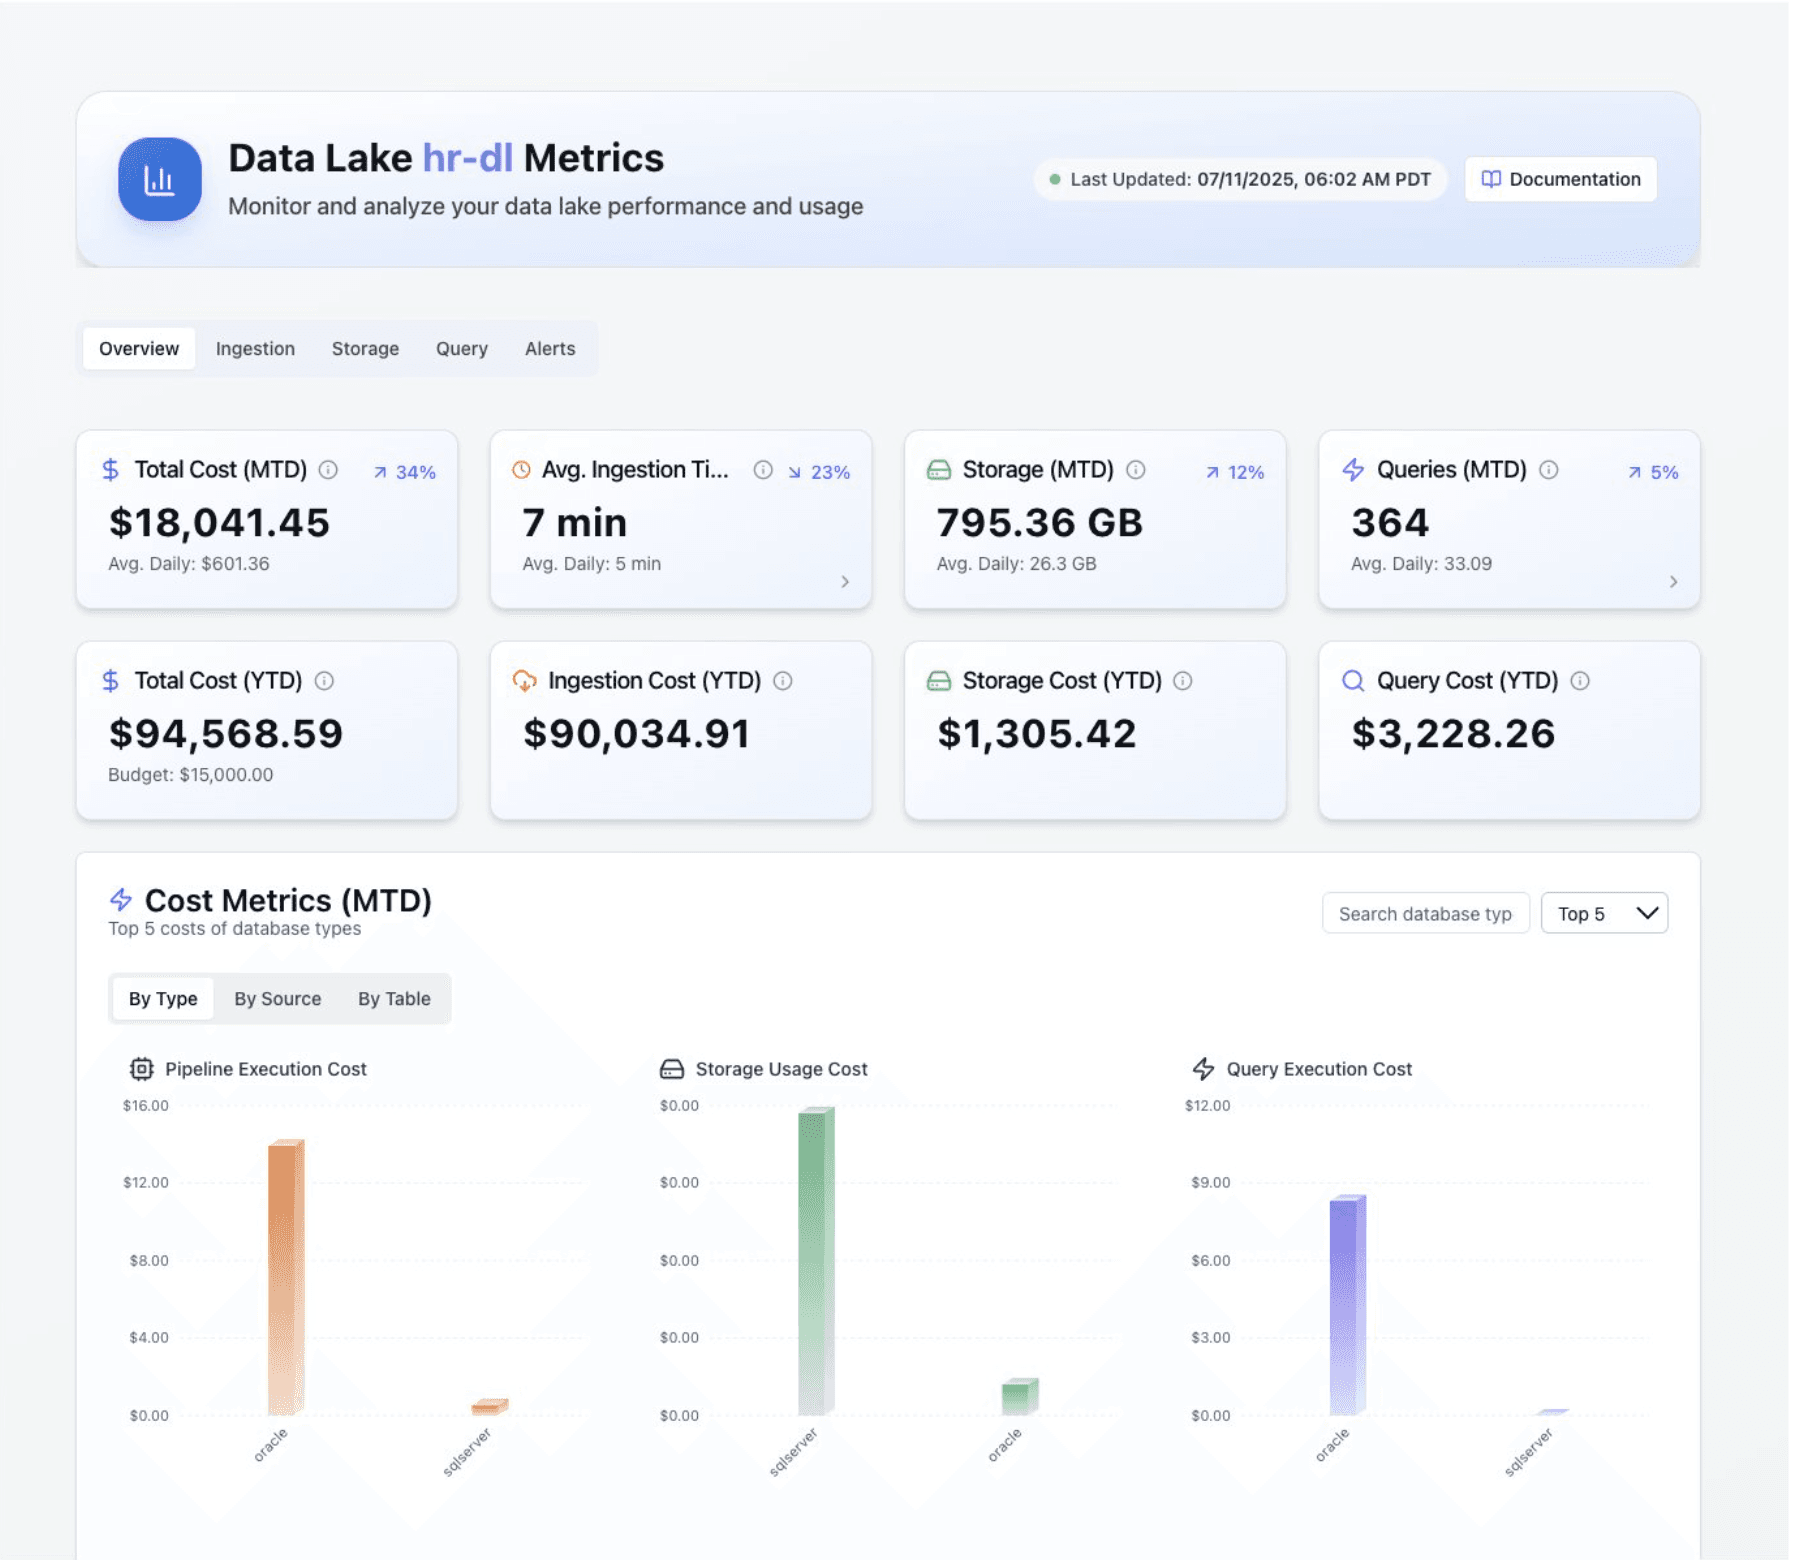Click info icon beside Ingestion Cost (YTD)

click(x=783, y=681)
